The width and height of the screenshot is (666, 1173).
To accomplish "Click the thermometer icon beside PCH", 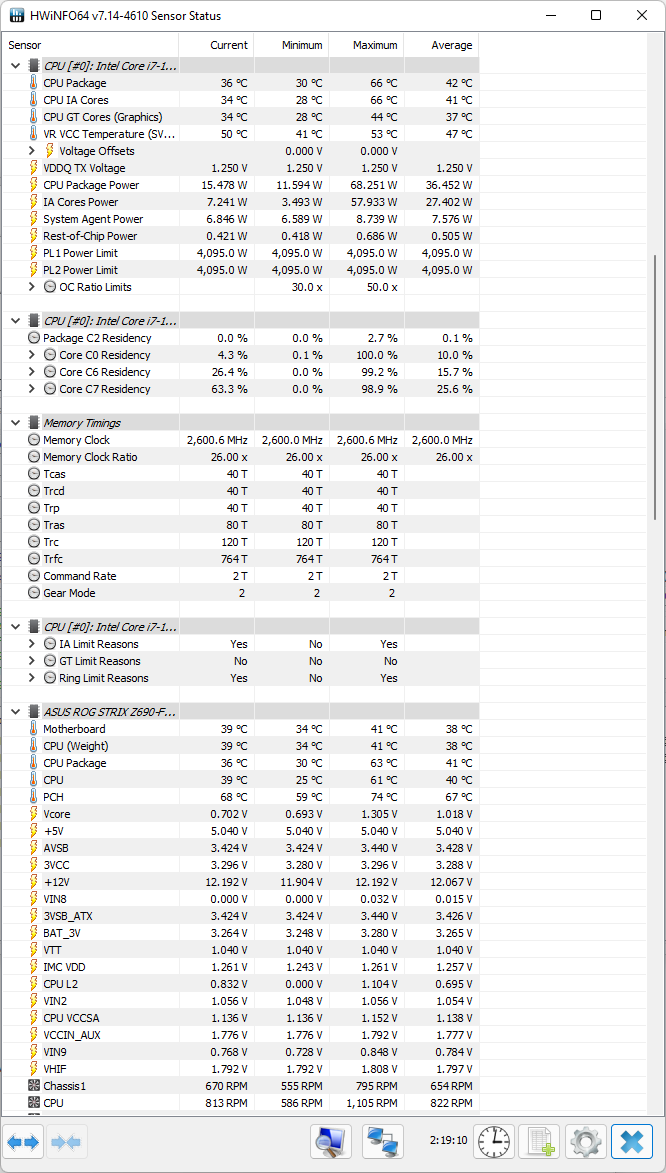I will tap(34, 797).
